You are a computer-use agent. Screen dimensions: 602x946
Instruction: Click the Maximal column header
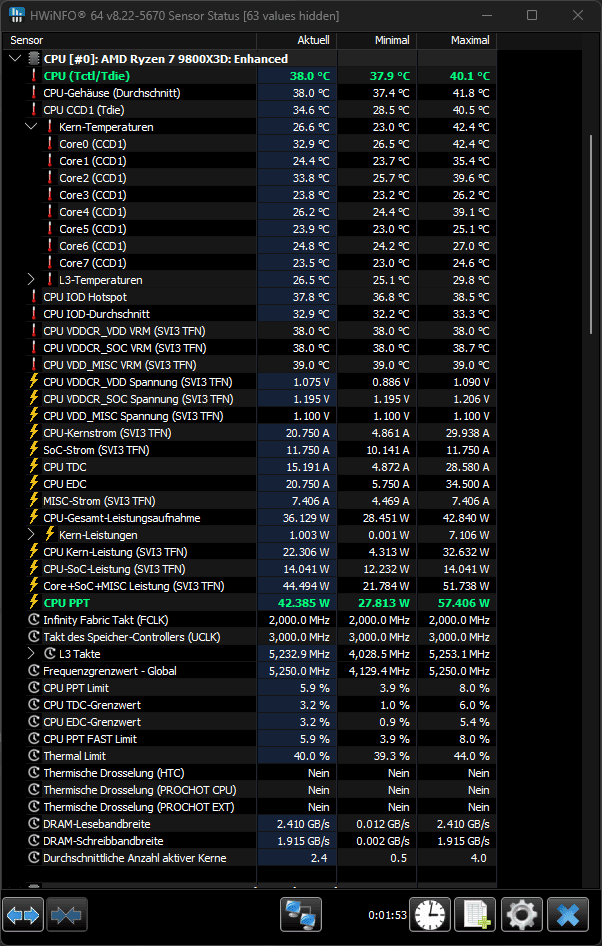tap(457, 40)
